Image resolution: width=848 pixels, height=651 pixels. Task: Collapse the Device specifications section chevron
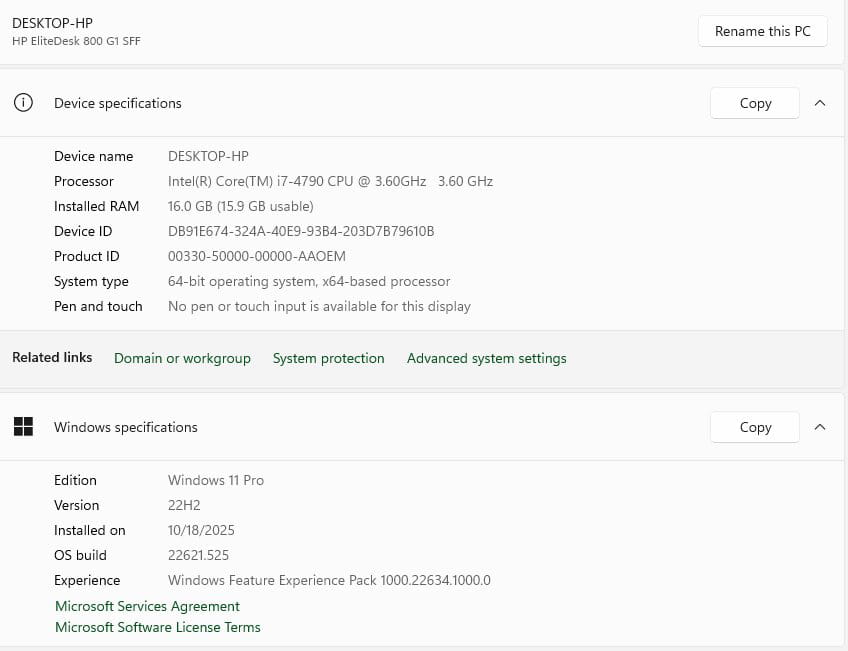click(820, 103)
